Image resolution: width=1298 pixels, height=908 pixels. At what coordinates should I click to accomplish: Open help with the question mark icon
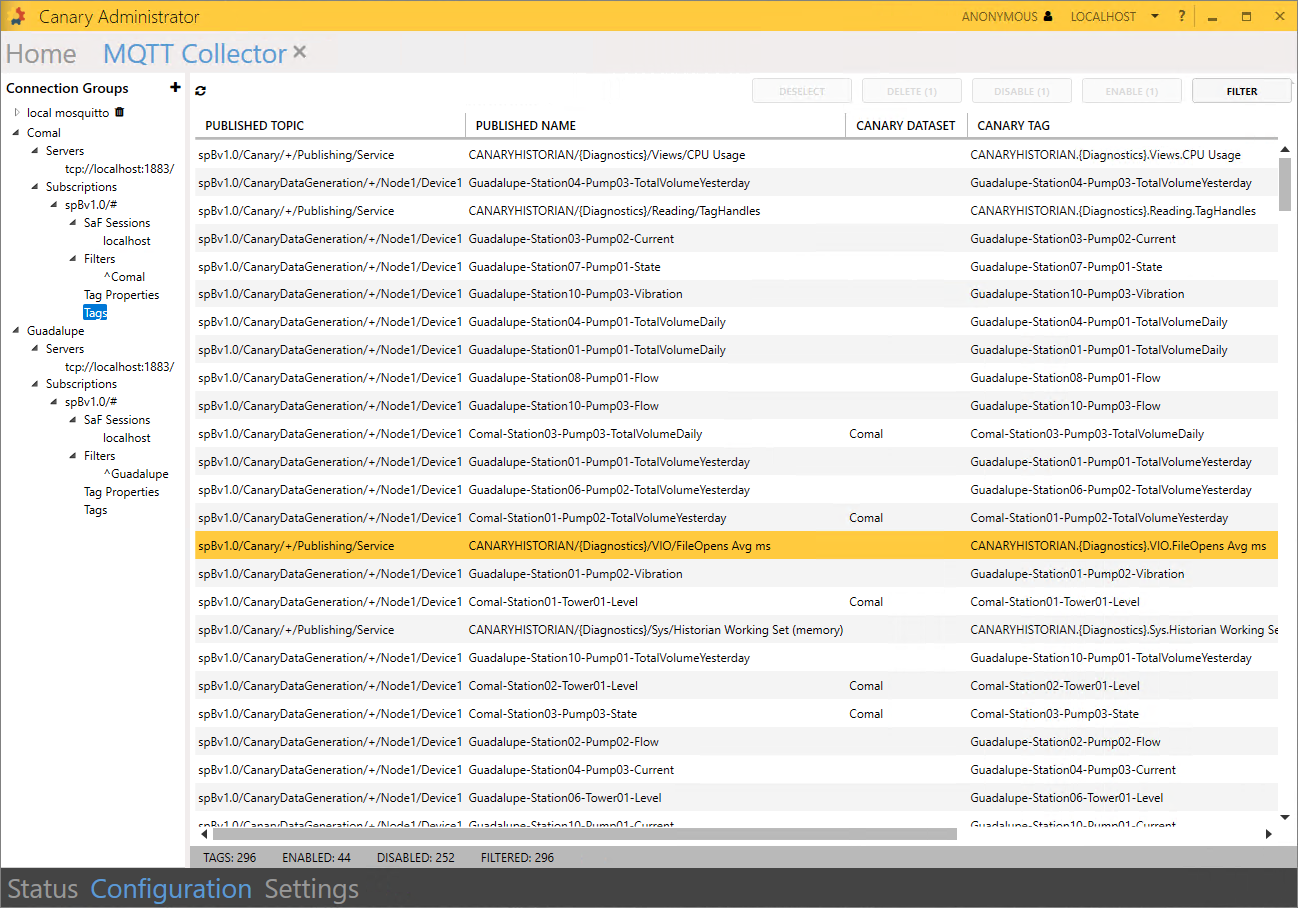tap(1181, 17)
